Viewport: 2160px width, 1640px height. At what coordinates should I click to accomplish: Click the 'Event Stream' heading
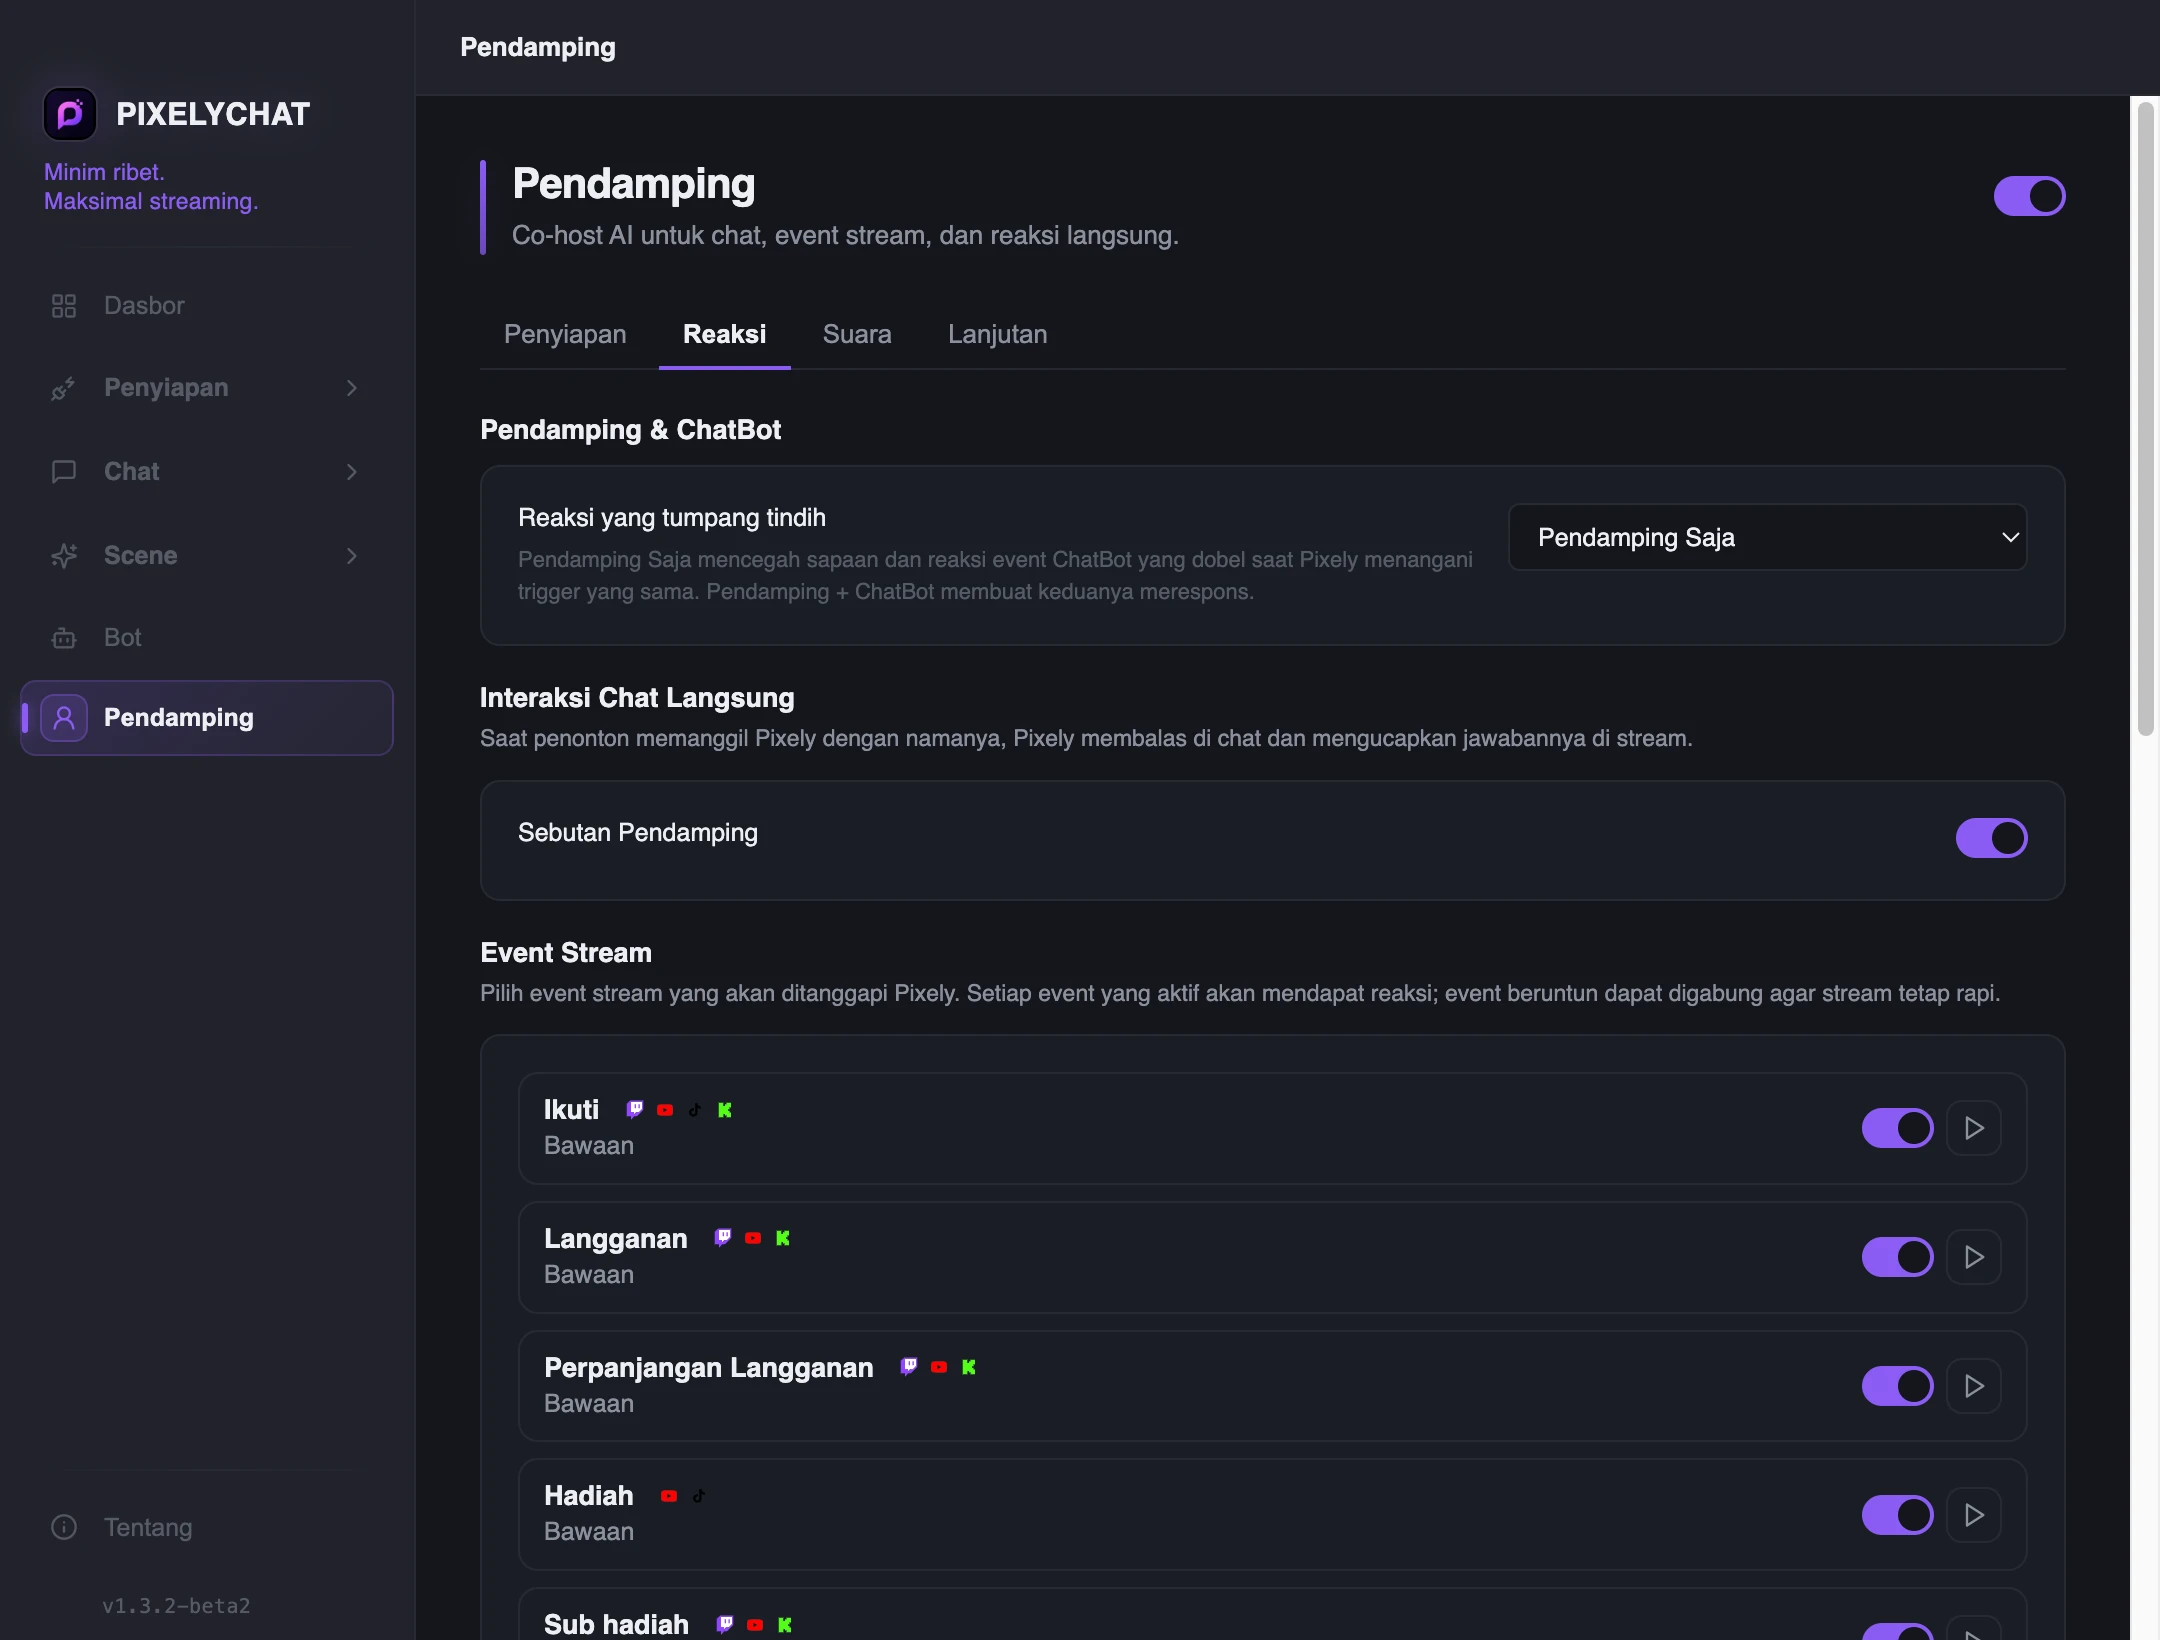(566, 953)
